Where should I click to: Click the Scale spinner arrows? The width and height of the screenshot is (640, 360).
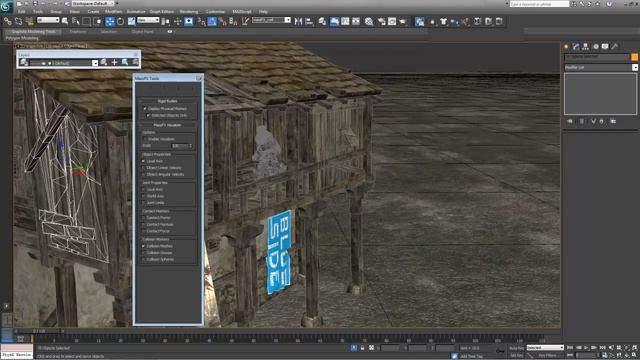191,146
